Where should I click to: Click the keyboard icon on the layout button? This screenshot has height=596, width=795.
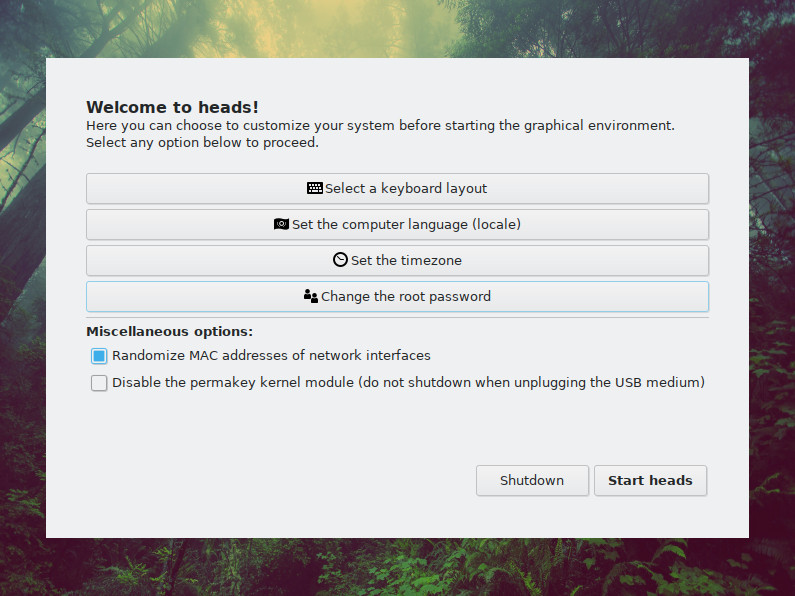(x=314, y=188)
